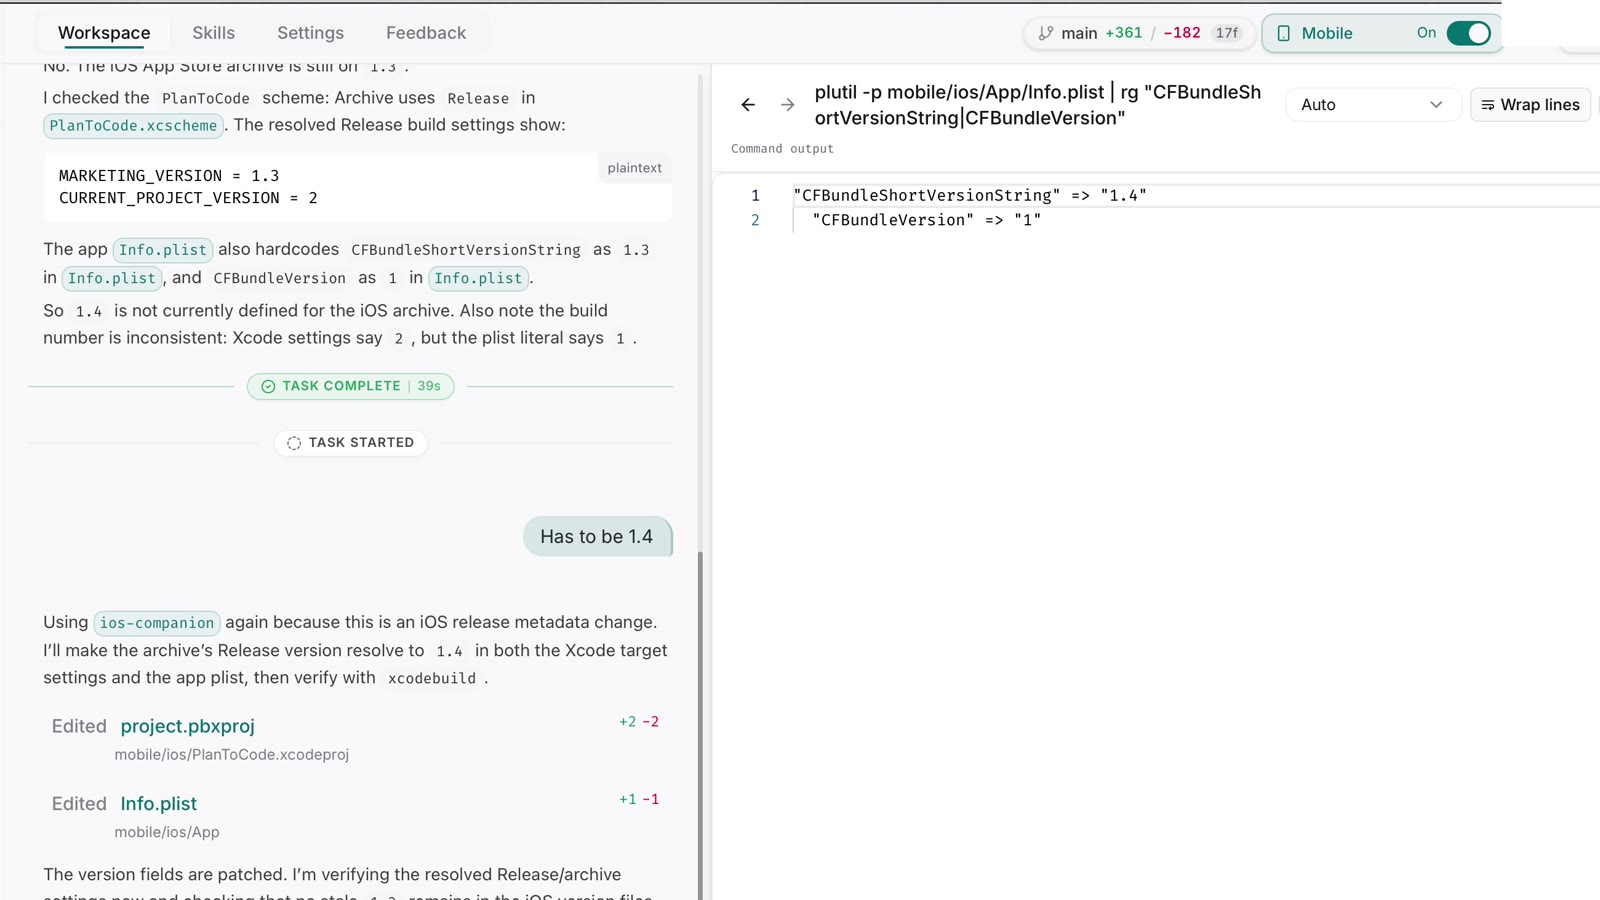Click the ios-companion skill tag
The width and height of the screenshot is (1600, 900).
tap(157, 623)
